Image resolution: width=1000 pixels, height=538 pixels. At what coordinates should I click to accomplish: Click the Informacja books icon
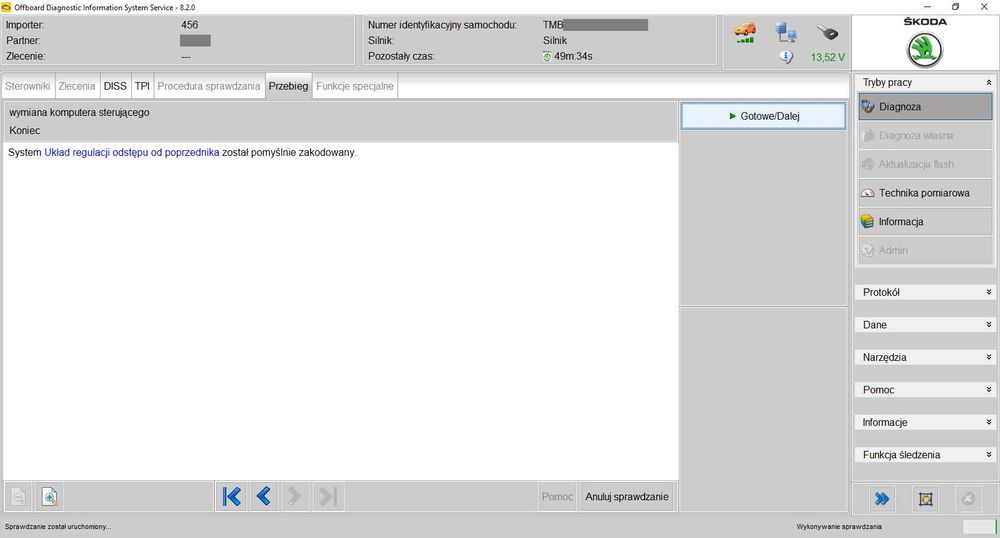click(867, 221)
